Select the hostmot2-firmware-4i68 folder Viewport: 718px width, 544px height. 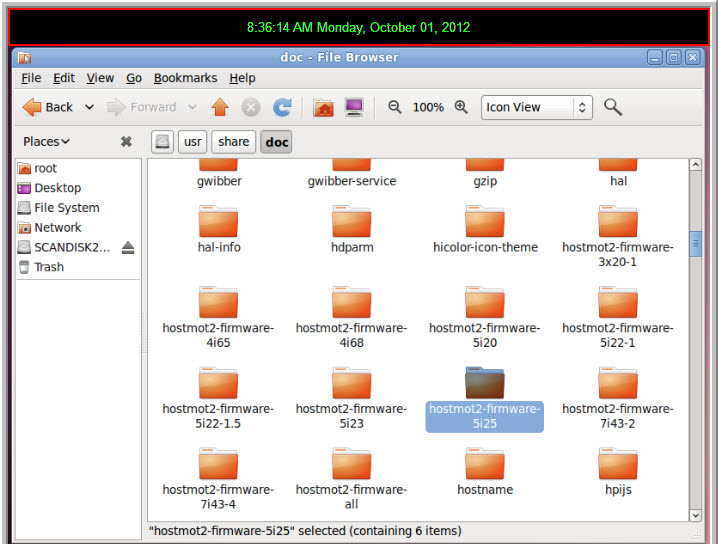coord(351,317)
